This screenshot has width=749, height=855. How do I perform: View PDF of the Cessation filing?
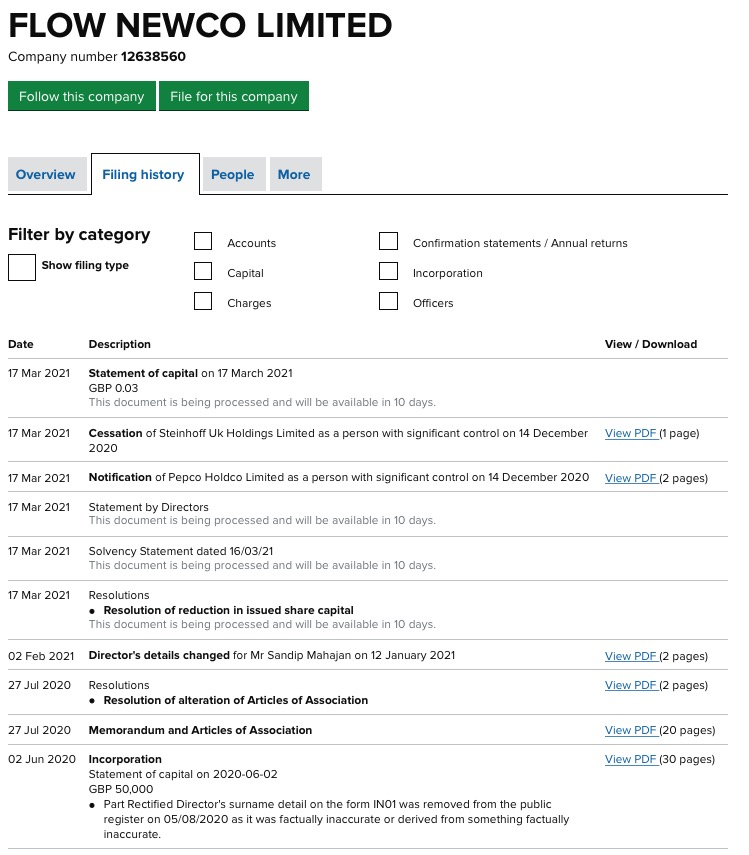629,433
